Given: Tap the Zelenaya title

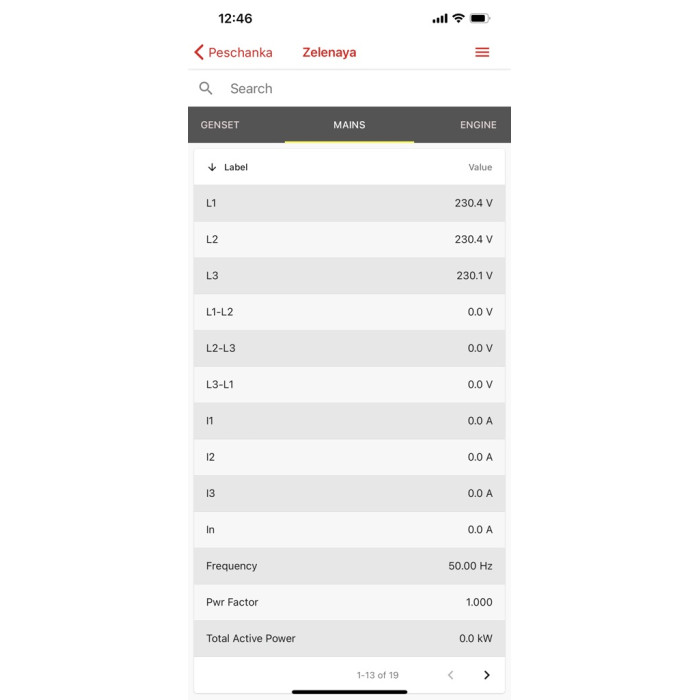Looking at the screenshot, I should 329,53.
